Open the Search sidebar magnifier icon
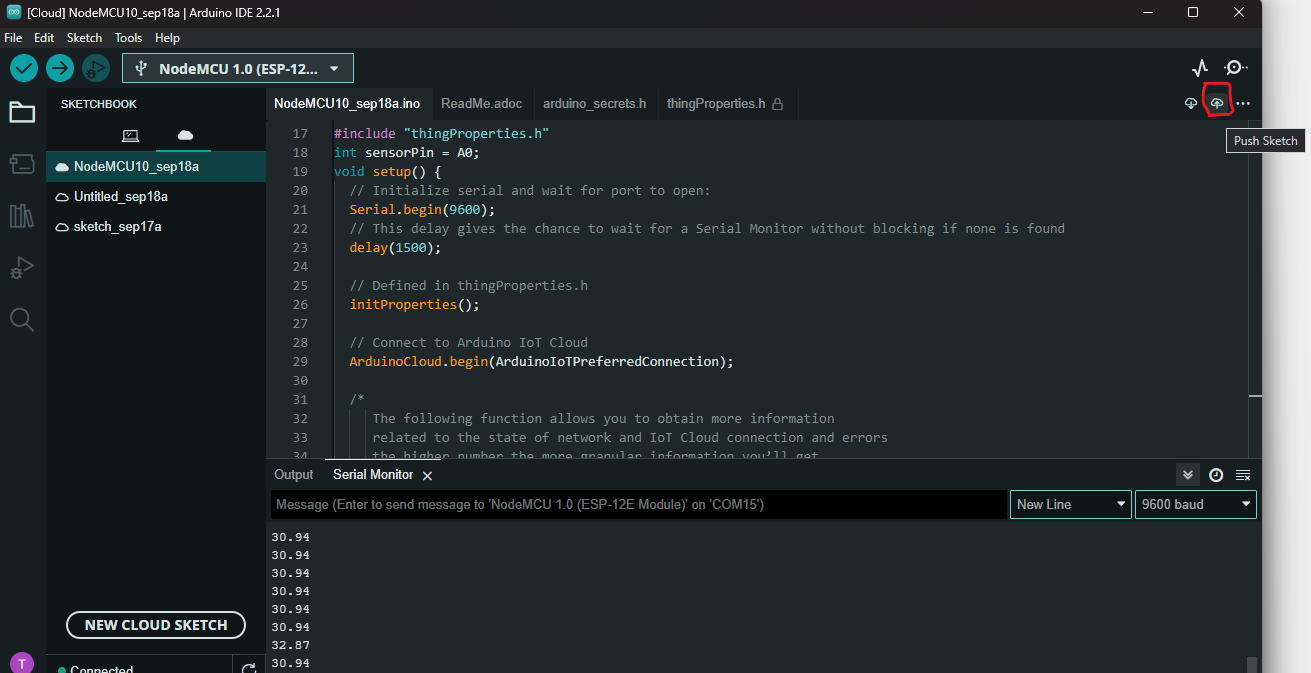Screen dimensions: 1311x673 click(22, 319)
